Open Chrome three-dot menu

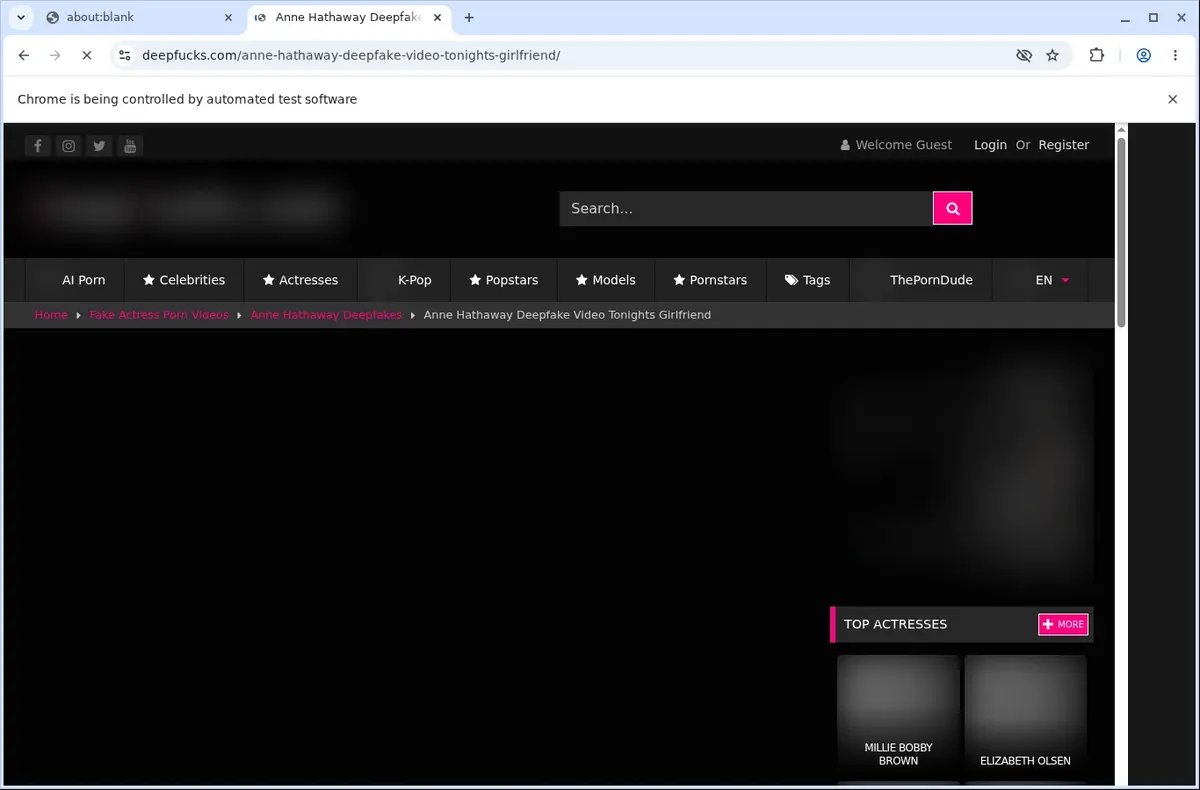pos(1175,56)
